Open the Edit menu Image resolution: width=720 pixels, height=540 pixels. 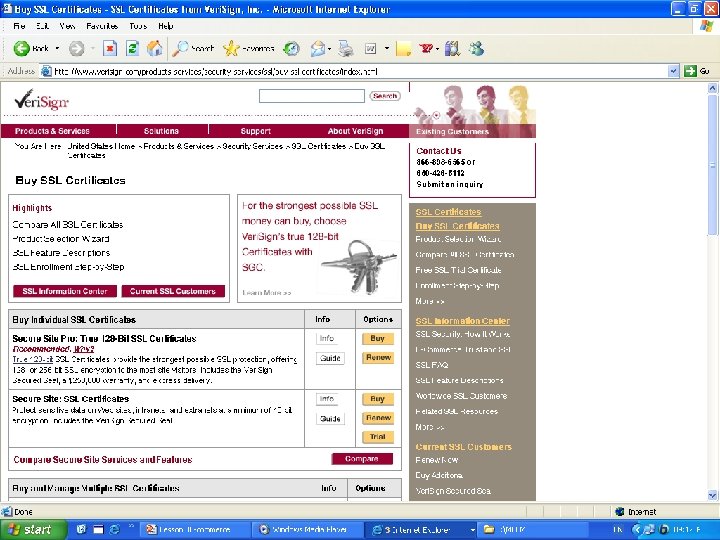pos(42,26)
